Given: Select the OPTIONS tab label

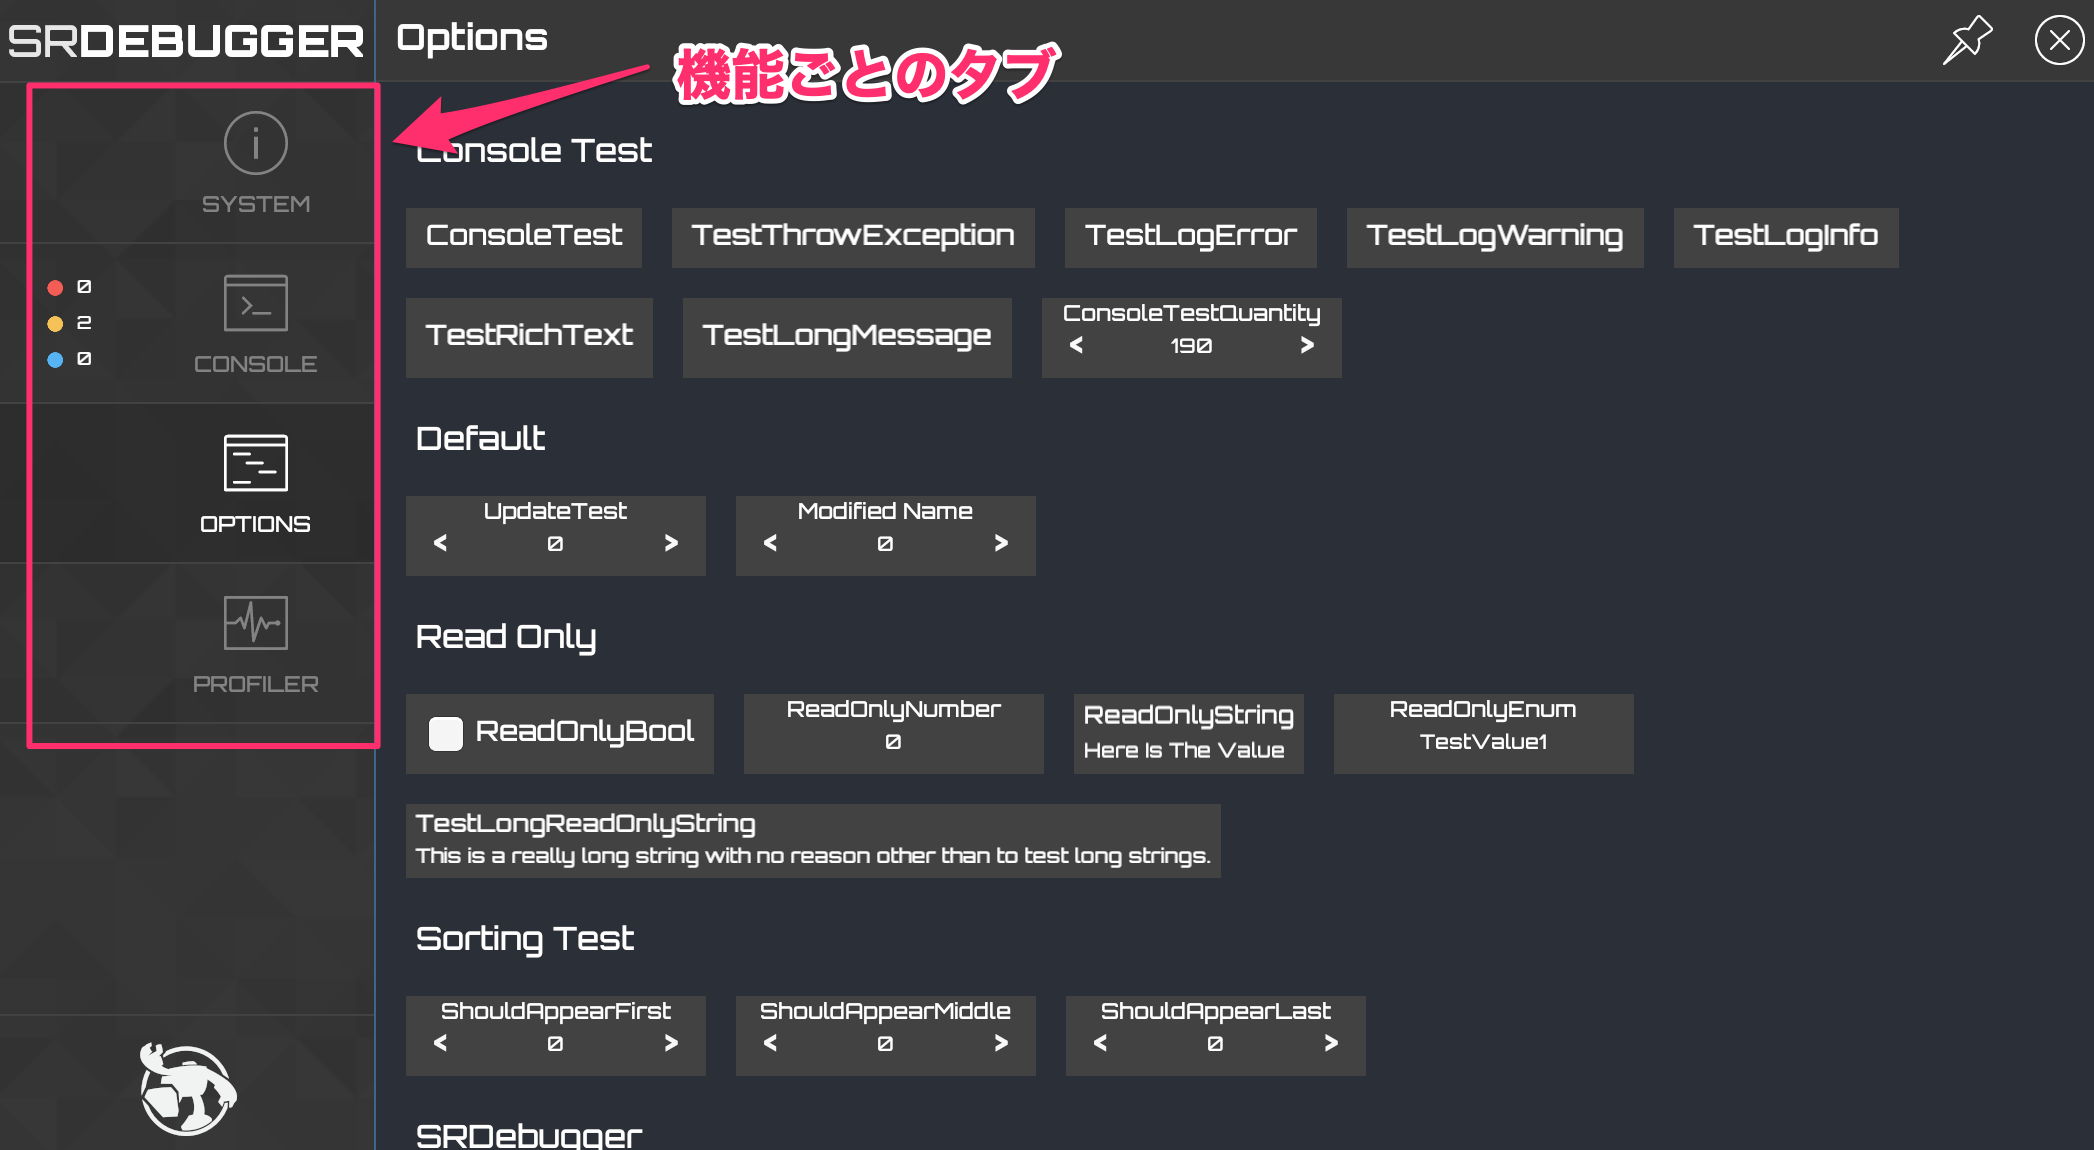Looking at the screenshot, I should point(256,524).
